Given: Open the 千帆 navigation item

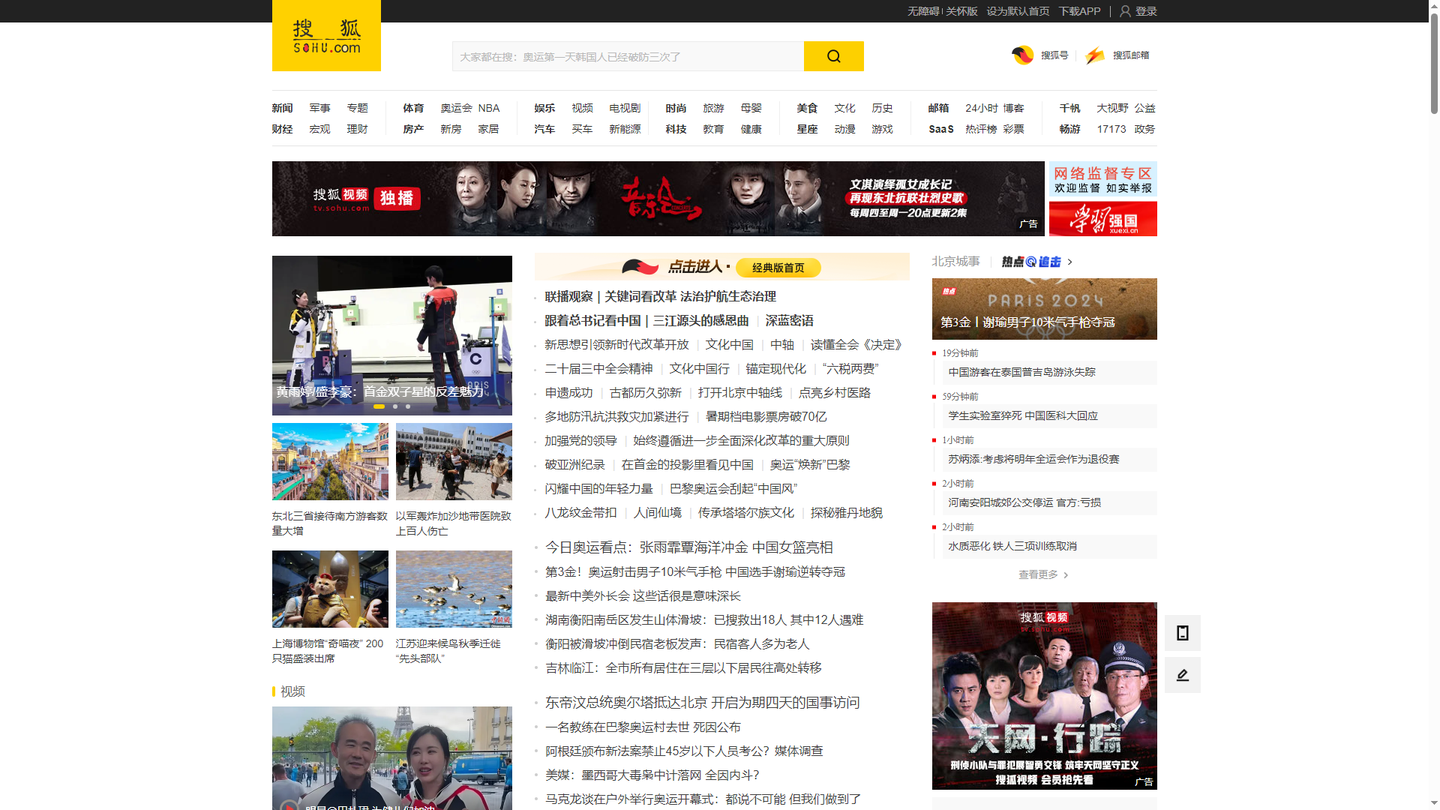Looking at the screenshot, I should [1070, 108].
